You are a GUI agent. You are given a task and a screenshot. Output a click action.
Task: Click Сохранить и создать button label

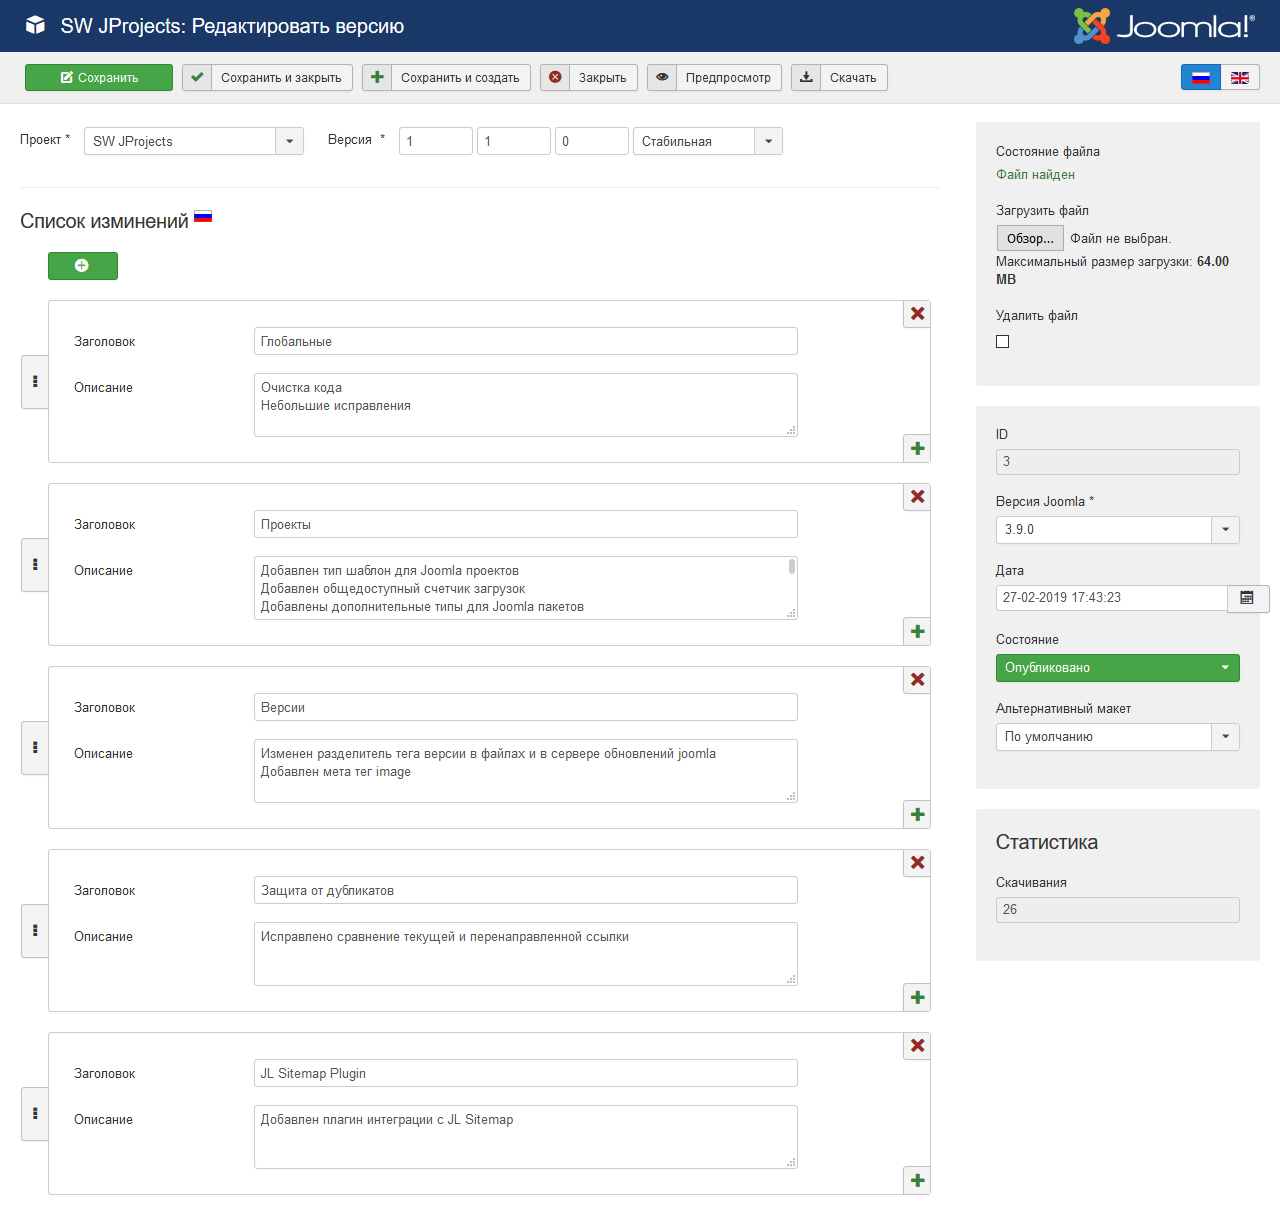[460, 77]
